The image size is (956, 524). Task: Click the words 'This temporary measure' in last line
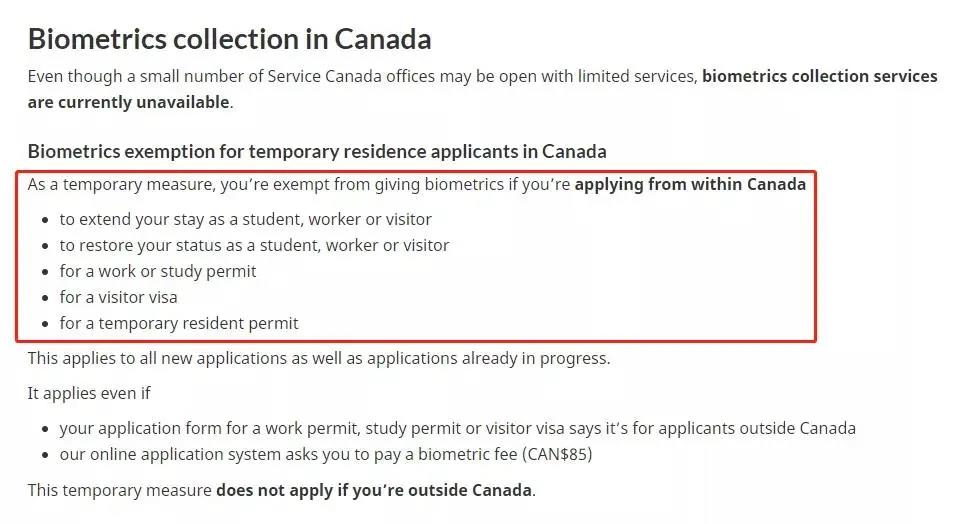[120, 490]
